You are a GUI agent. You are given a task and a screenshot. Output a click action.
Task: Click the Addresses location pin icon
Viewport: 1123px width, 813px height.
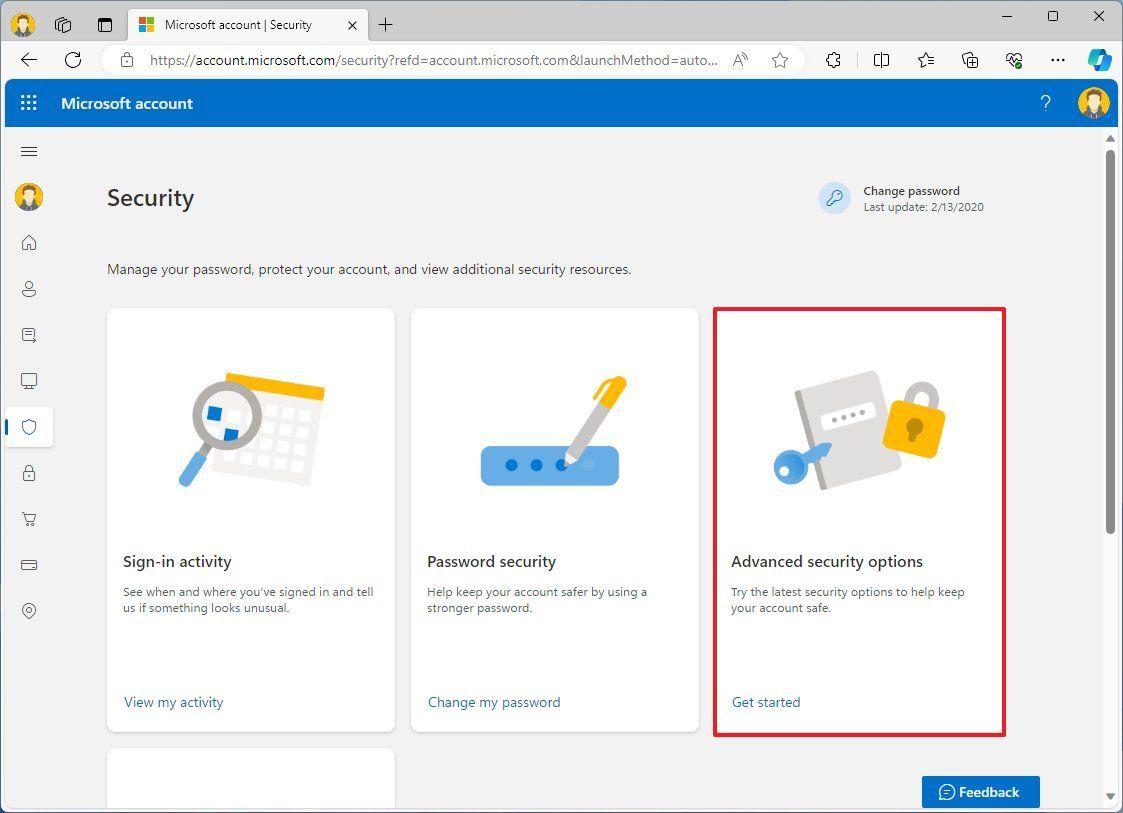28,611
